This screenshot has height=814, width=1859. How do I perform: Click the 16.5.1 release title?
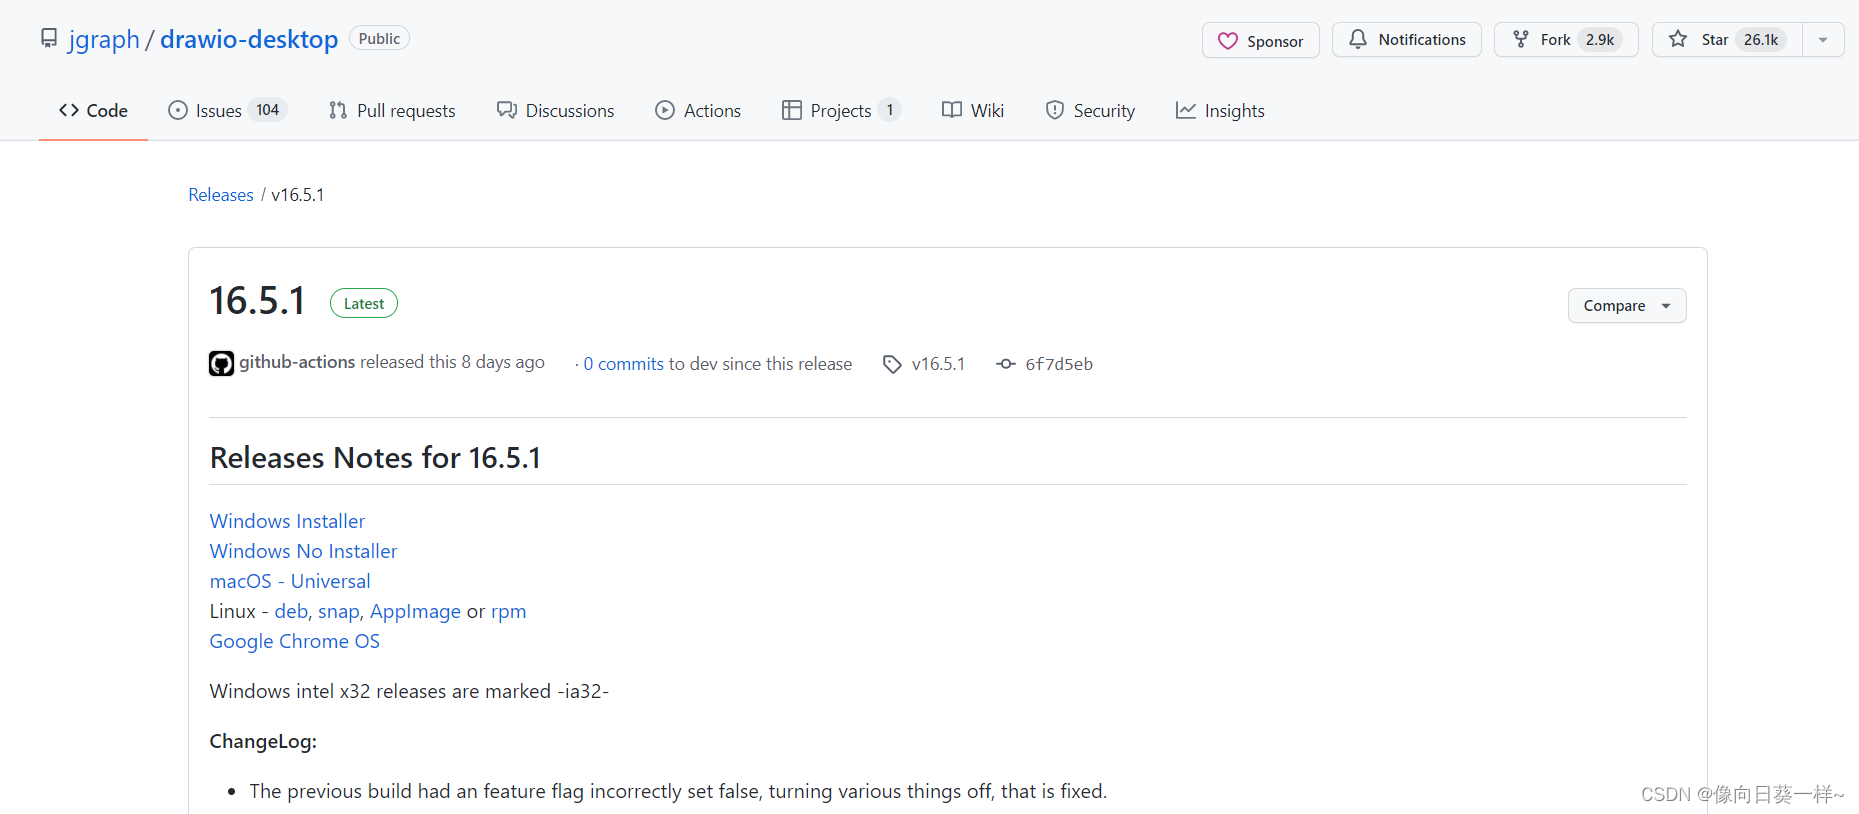point(257,301)
